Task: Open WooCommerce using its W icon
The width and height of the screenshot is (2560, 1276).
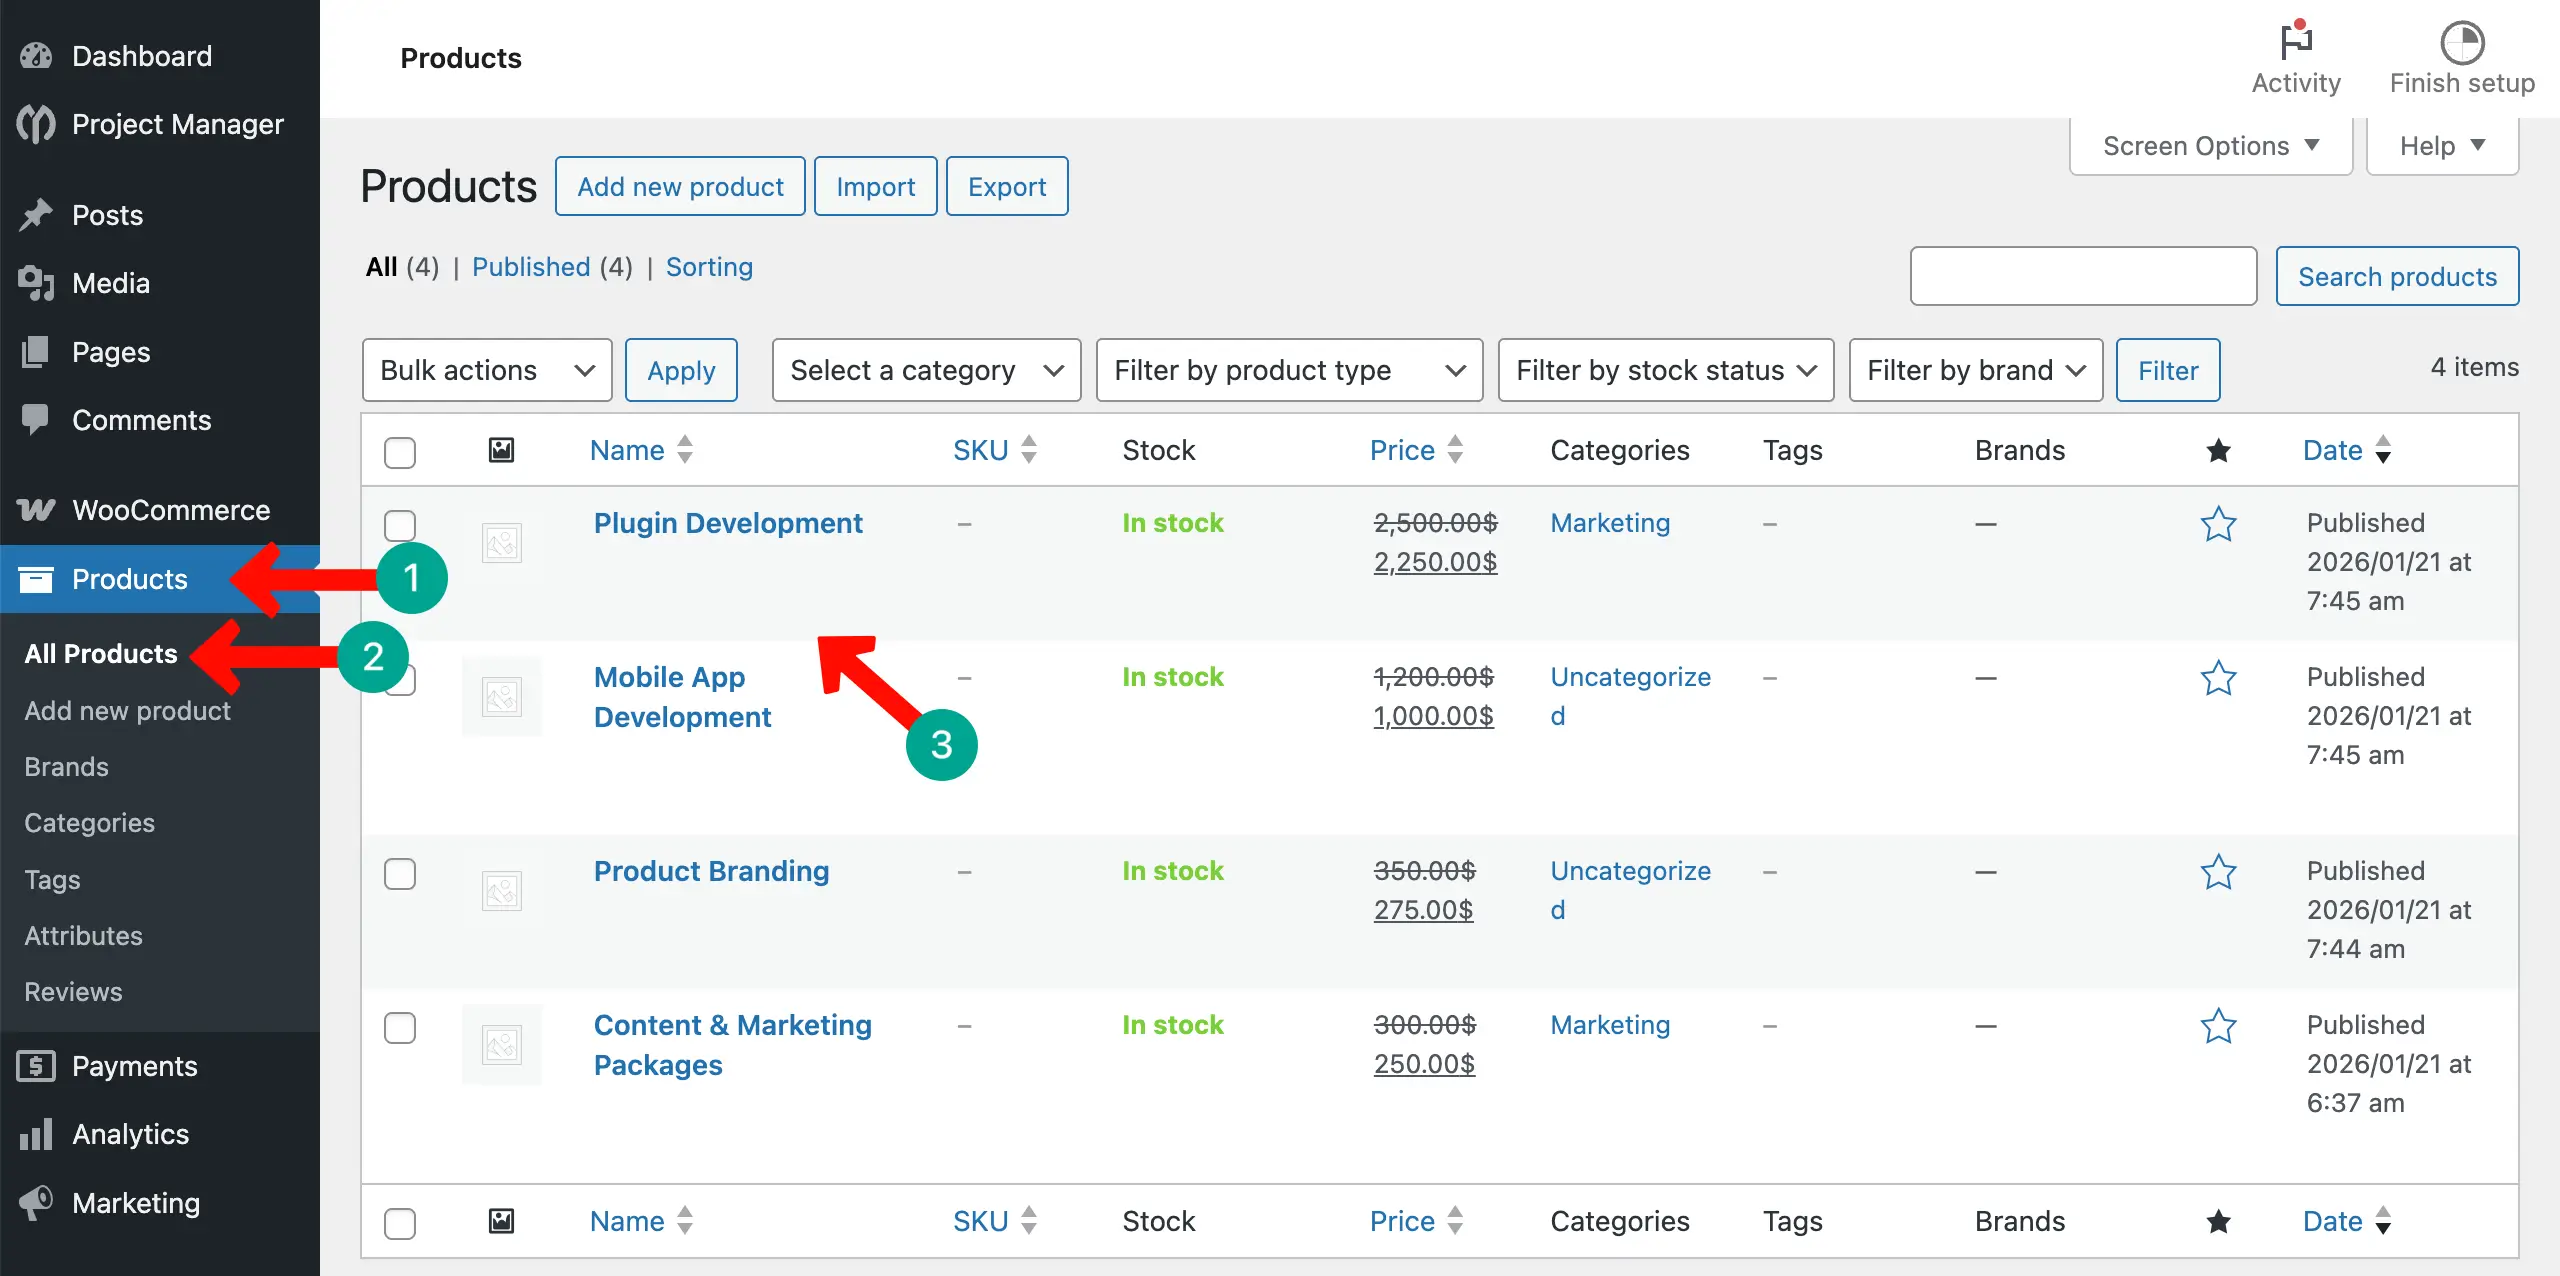Action: click(35, 509)
